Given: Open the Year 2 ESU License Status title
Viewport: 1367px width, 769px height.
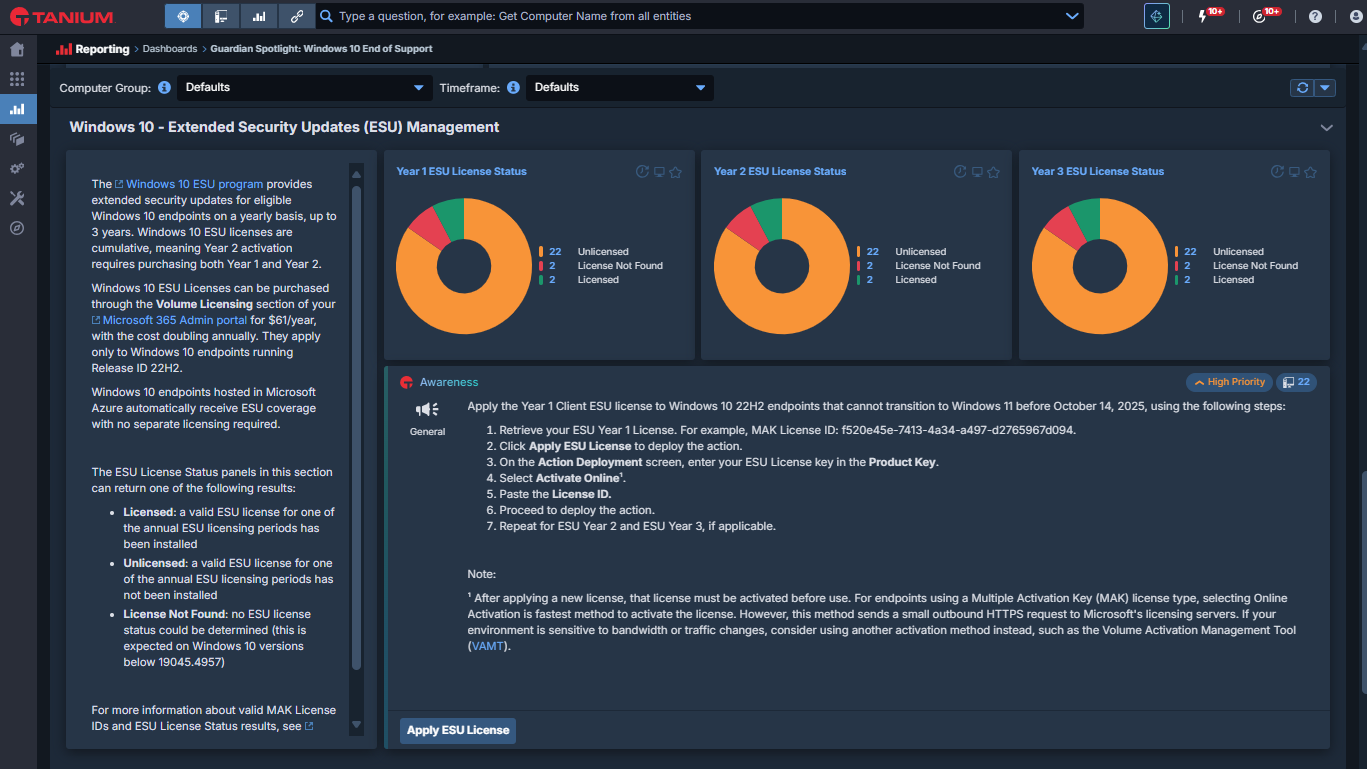Looking at the screenshot, I should pyautogui.click(x=780, y=172).
